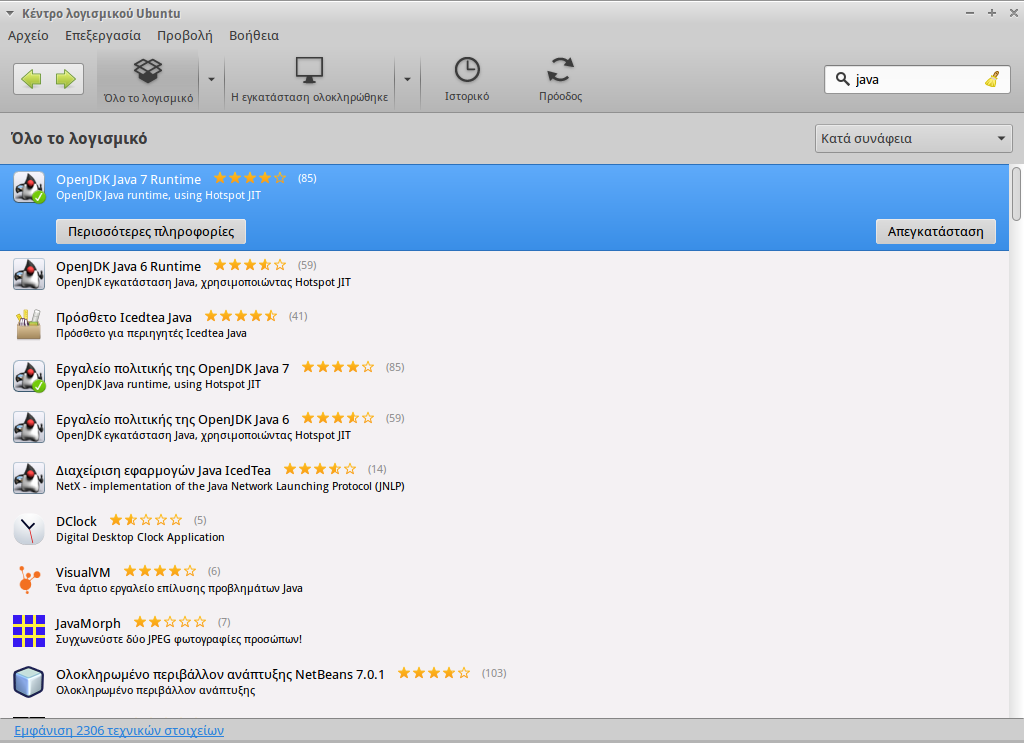Open the All Software box icon
This screenshot has height=743, width=1024.
148,71
